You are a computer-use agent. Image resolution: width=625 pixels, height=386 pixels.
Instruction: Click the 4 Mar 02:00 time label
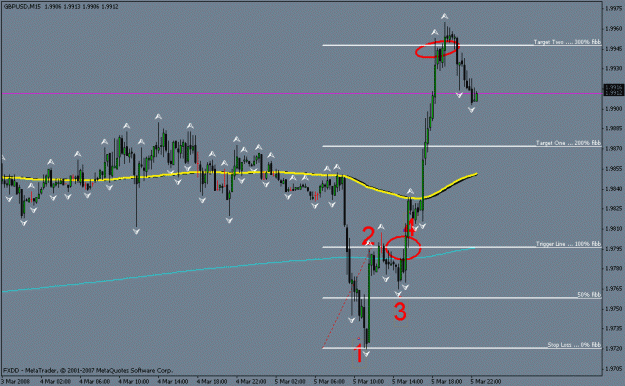[x=55, y=382]
